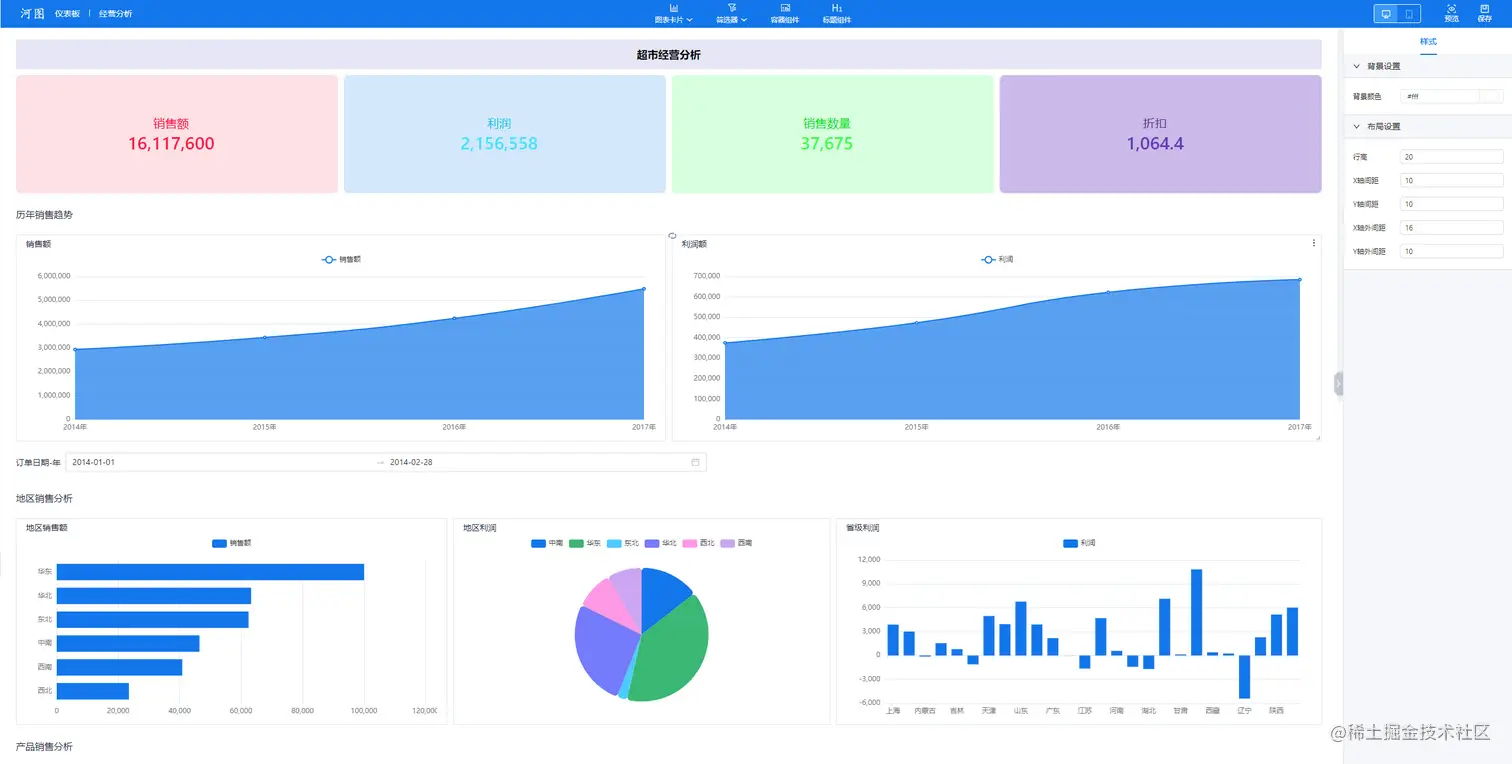Click the 河图 logo link

[x=32, y=14]
